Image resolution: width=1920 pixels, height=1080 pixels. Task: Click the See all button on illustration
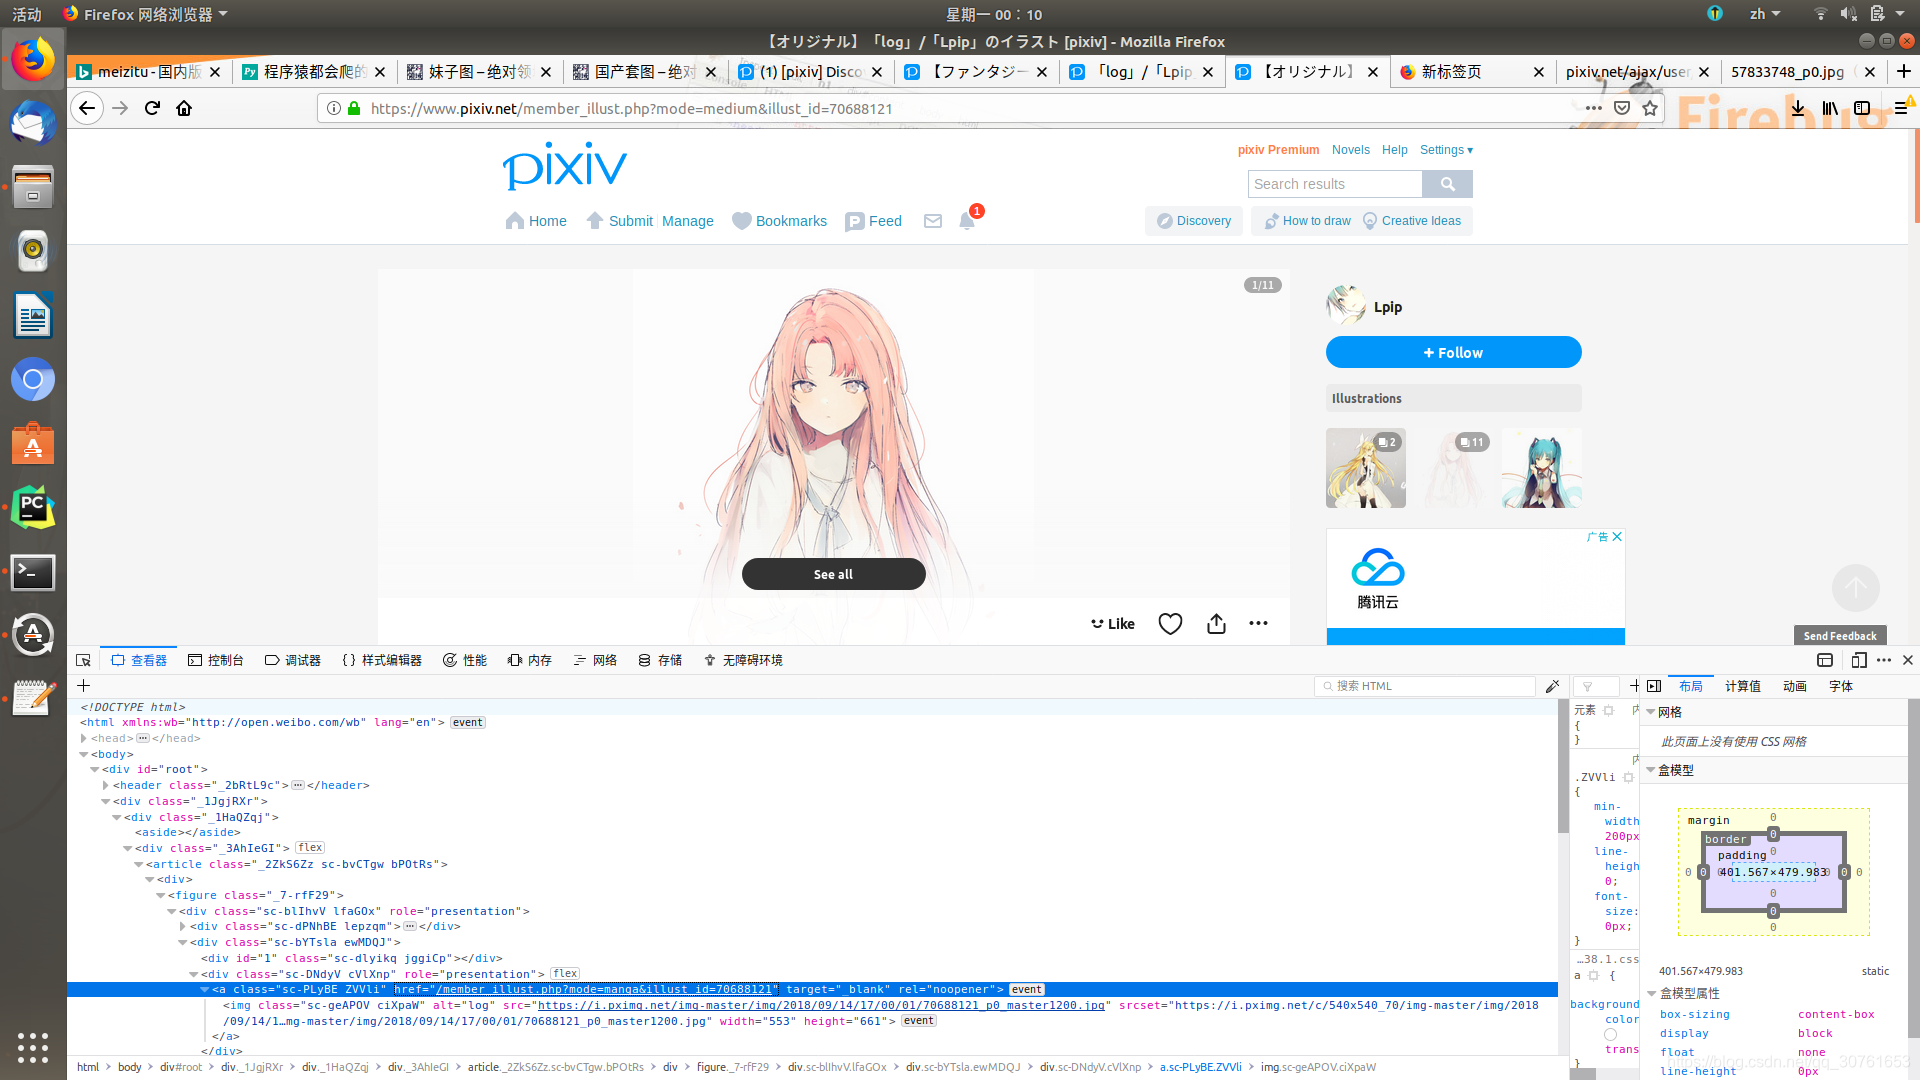tap(833, 574)
